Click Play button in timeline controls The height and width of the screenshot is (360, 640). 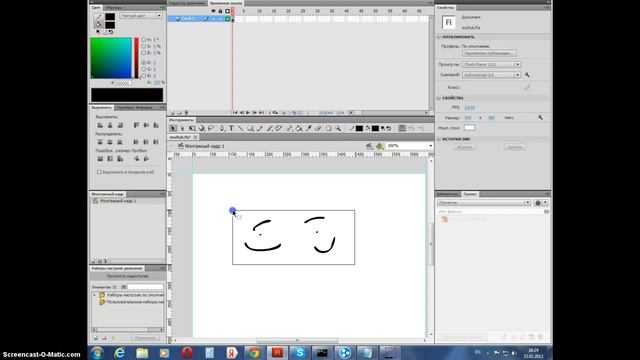[248, 113]
